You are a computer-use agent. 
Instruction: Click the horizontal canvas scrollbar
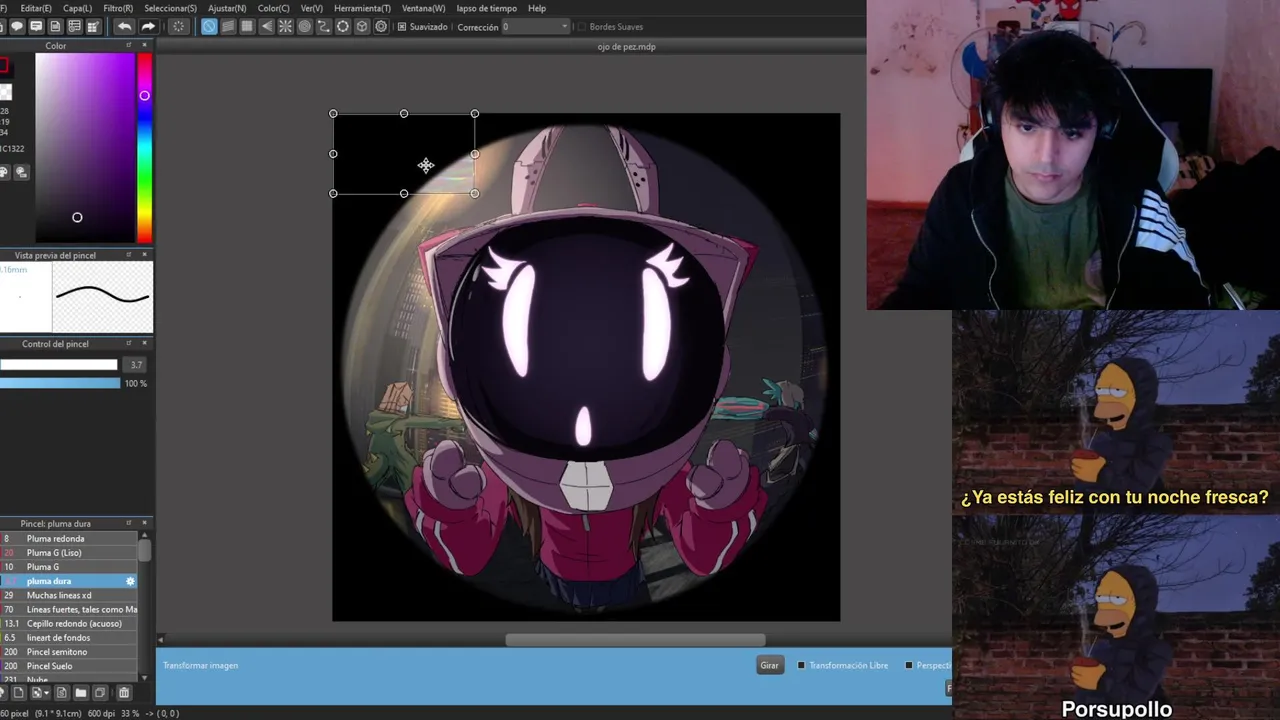coord(636,640)
